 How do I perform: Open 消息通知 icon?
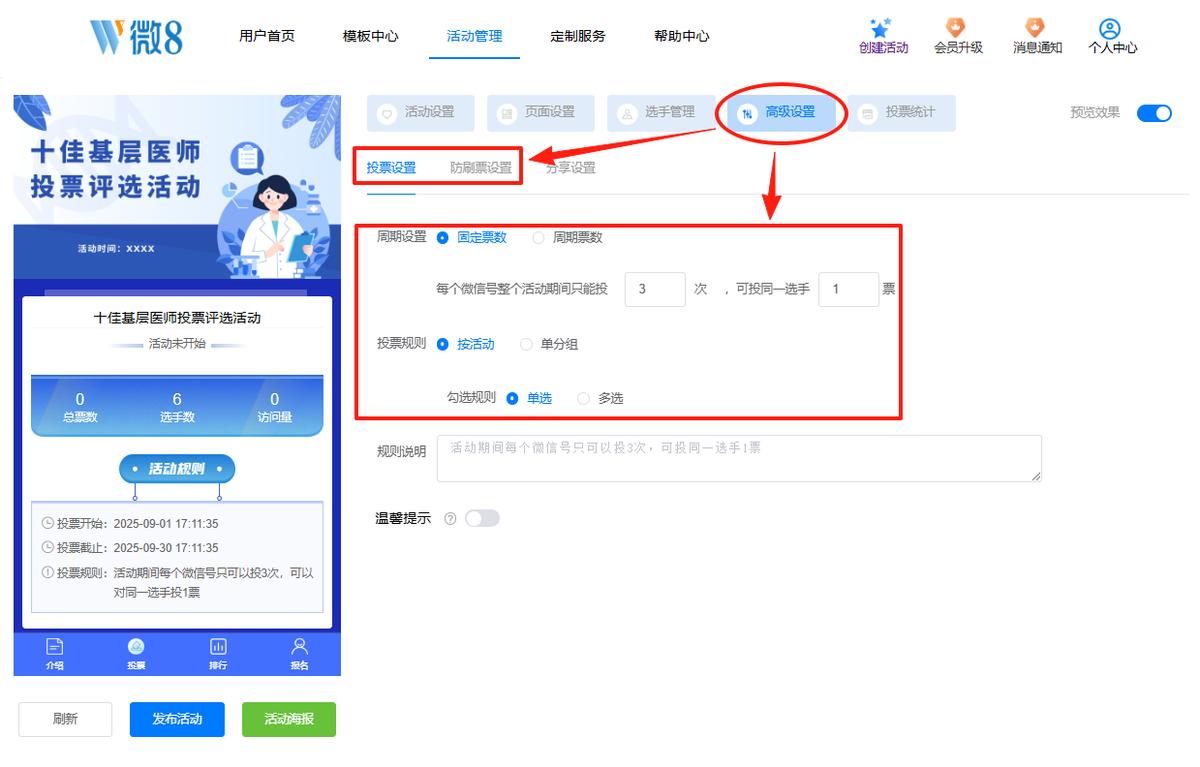tap(1035, 28)
